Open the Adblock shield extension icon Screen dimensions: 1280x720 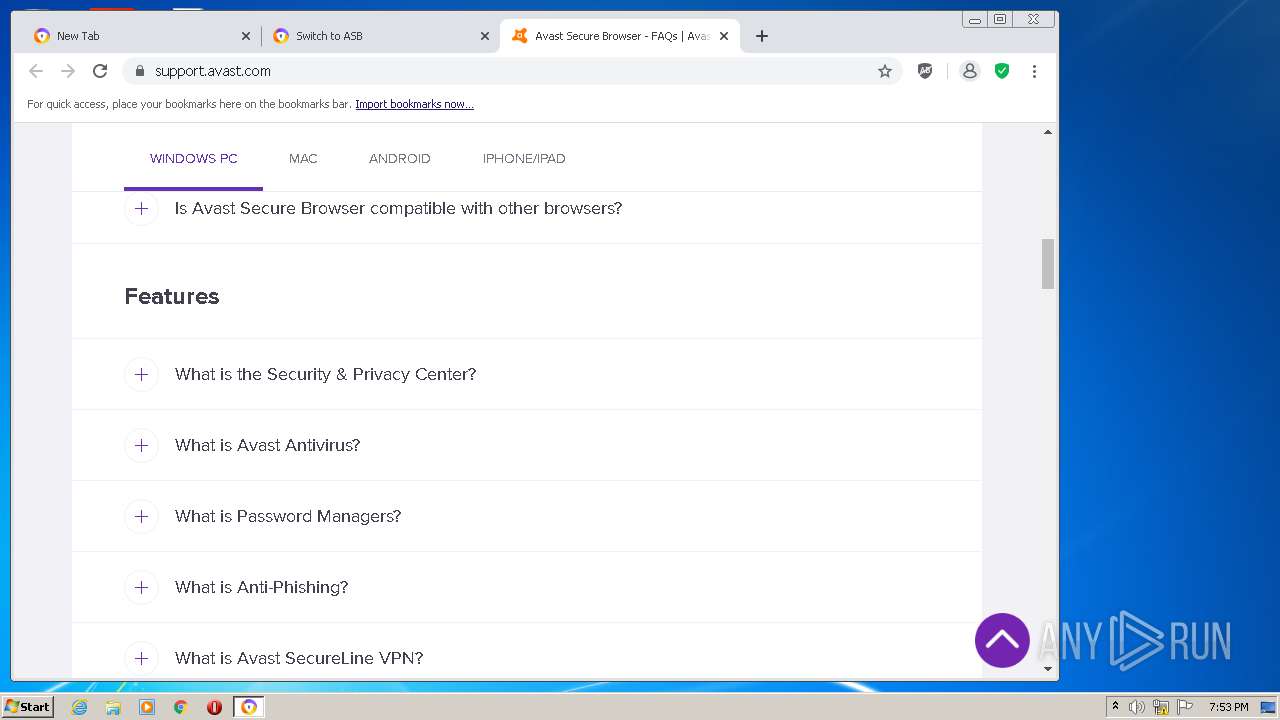(925, 71)
